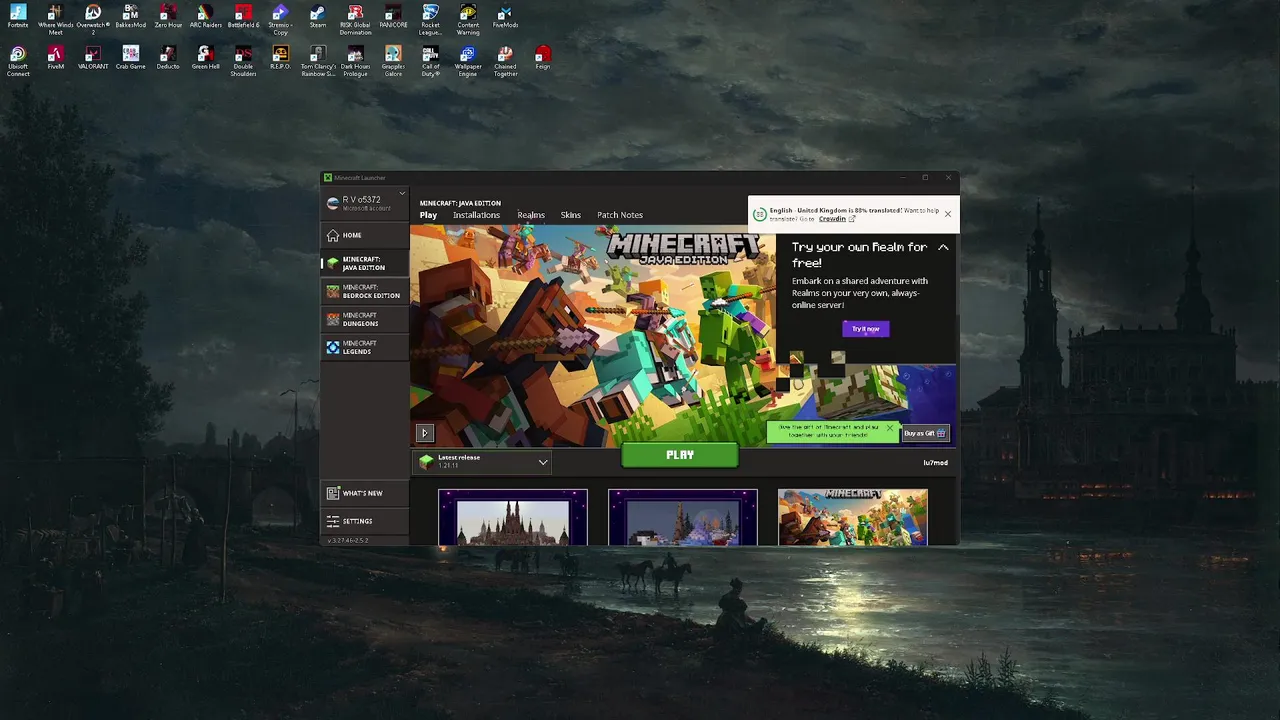Viewport: 1280px width, 720px height.
Task: Open the Fortnite desktop shortcut
Action: coord(18,17)
